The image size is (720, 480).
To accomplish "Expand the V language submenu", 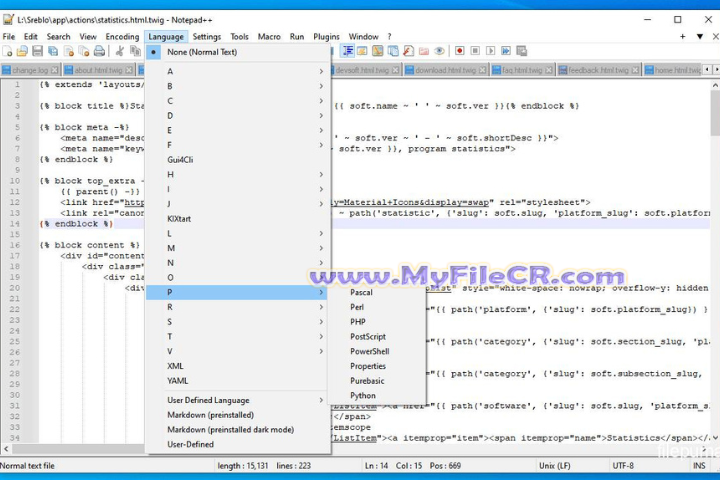I will point(238,351).
